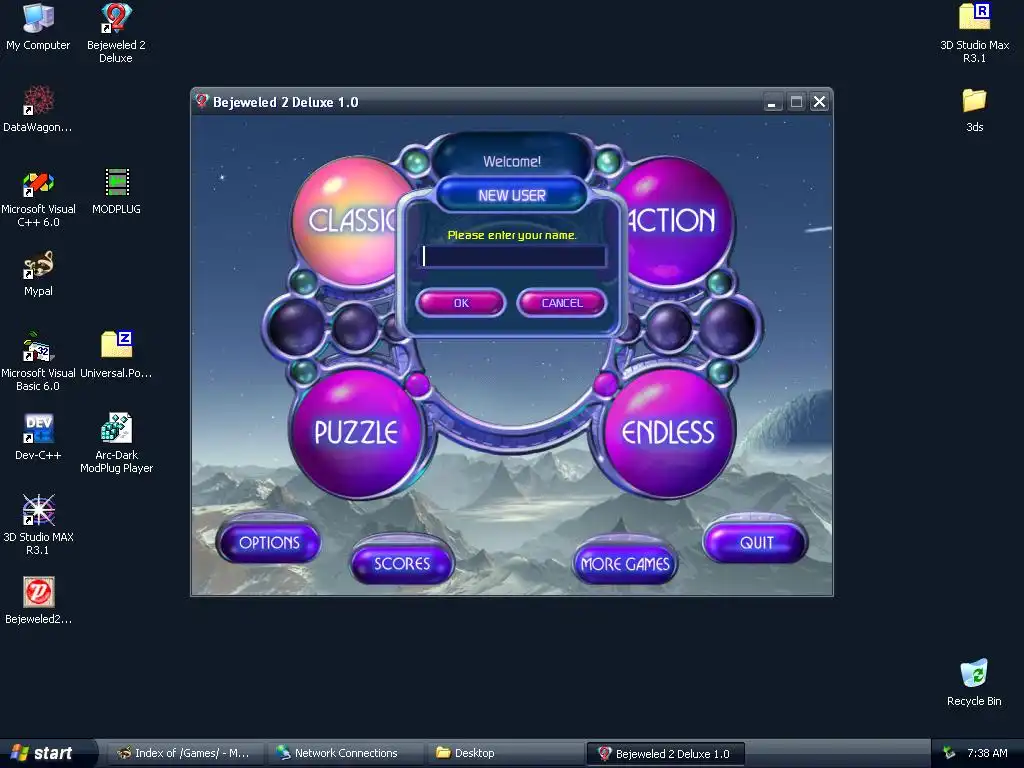Click the name entry text field
This screenshot has height=768, width=1024.
(513, 256)
